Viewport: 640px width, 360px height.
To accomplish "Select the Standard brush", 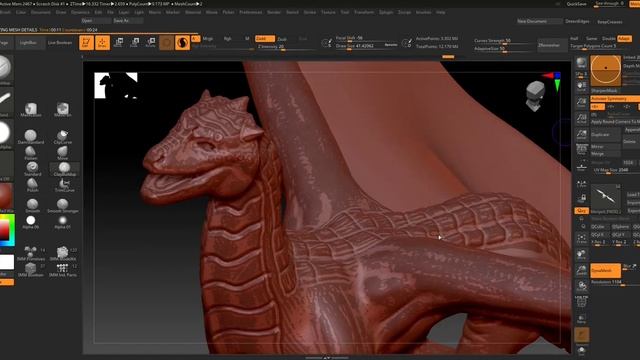I will (32, 169).
